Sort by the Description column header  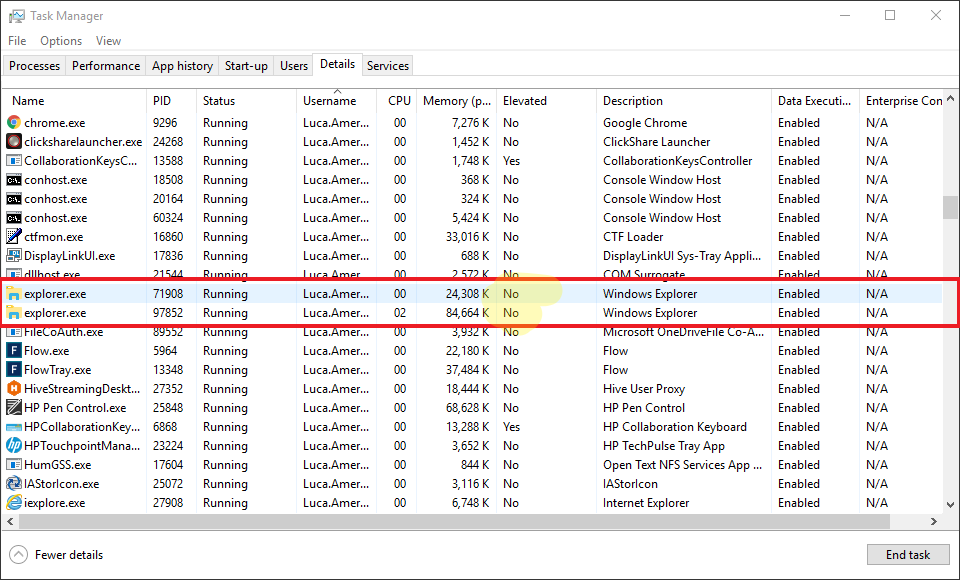point(684,101)
